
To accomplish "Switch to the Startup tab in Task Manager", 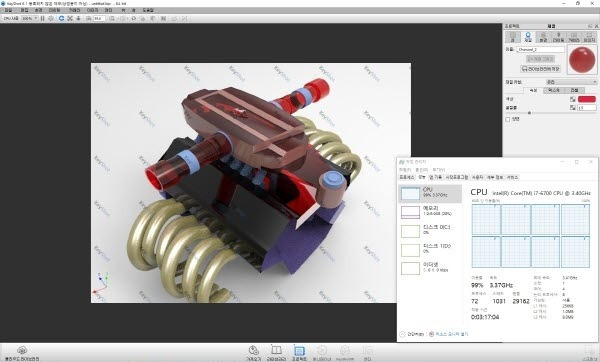I will [457, 178].
